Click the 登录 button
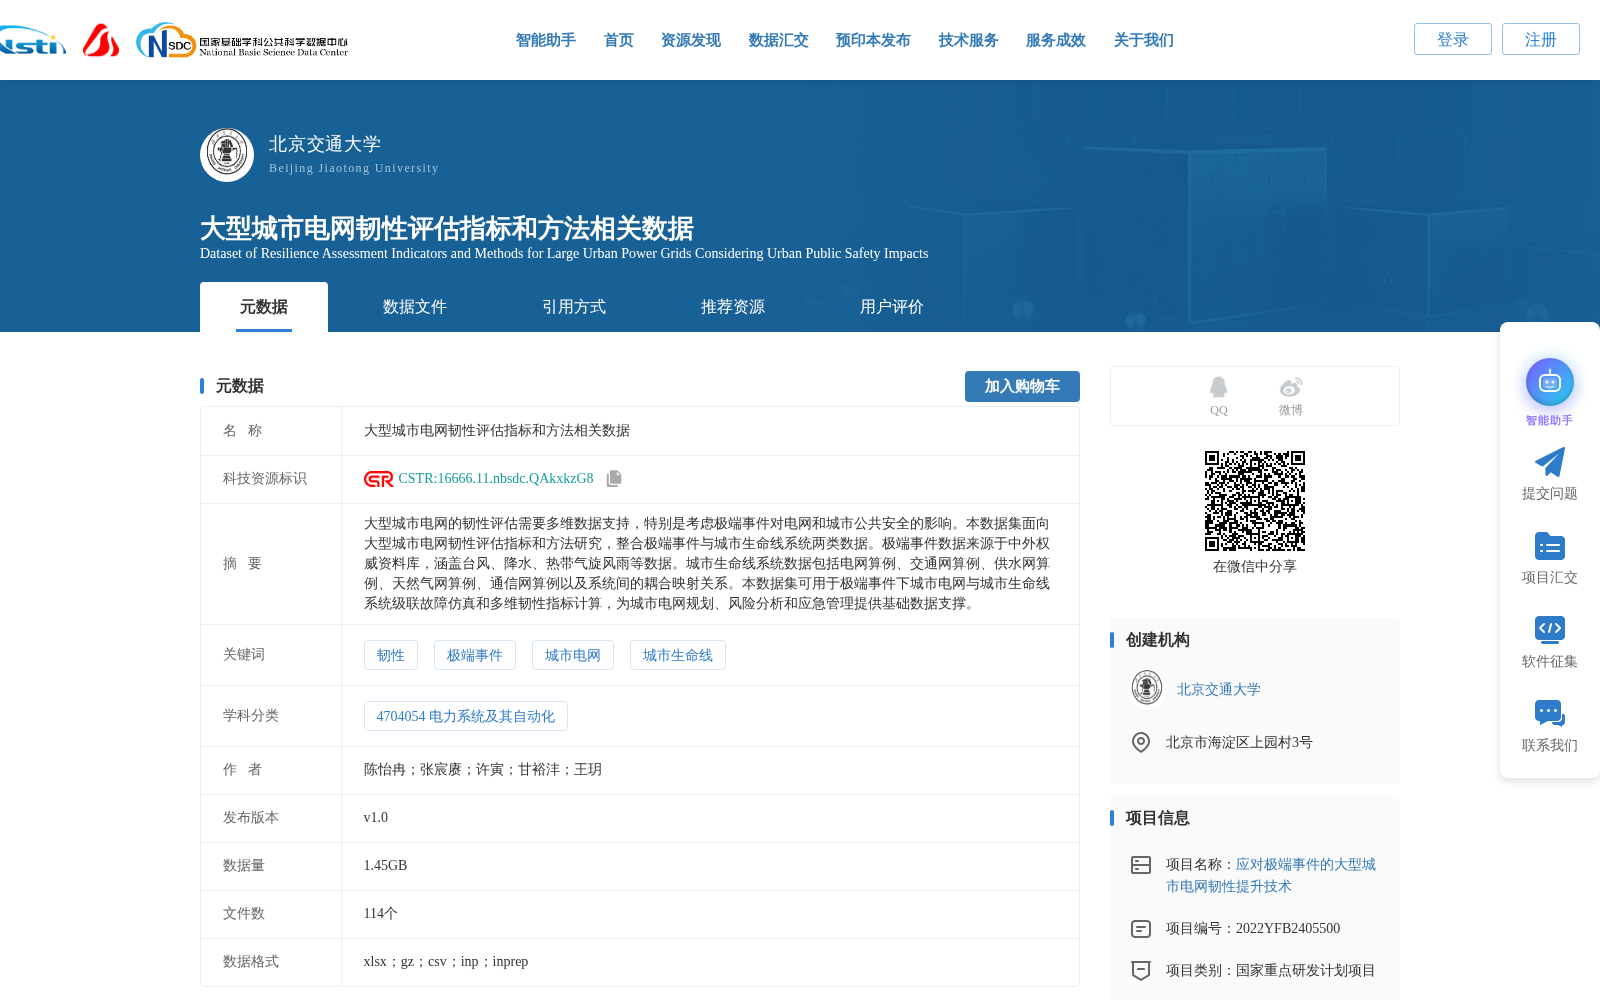Image resolution: width=1600 pixels, height=1000 pixels. (x=1453, y=39)
